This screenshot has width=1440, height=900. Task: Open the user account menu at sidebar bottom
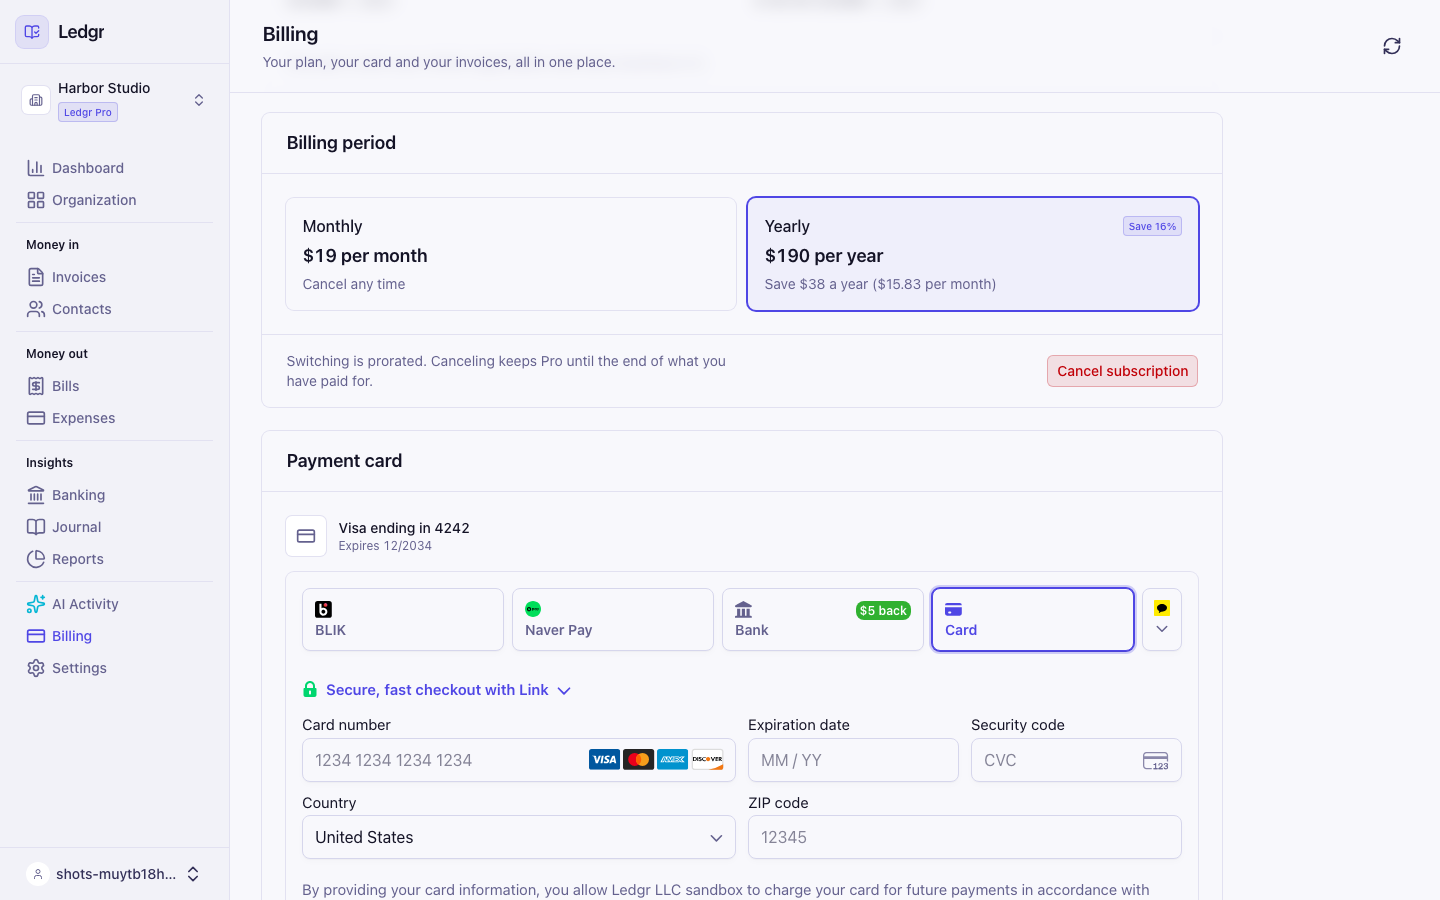pyautogui.click(x=115, y=874)
